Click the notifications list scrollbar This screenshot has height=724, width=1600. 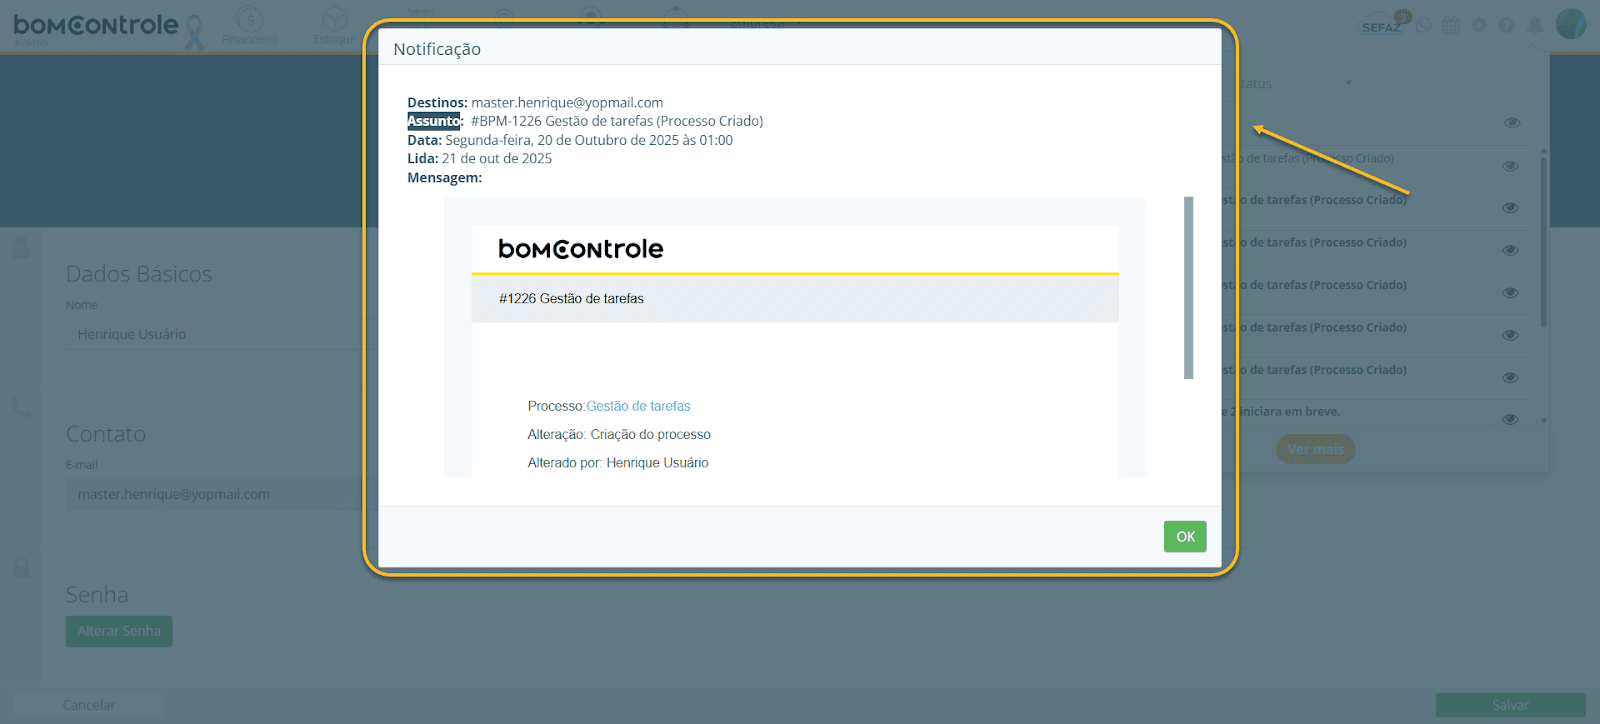[x=1544, y=240]
